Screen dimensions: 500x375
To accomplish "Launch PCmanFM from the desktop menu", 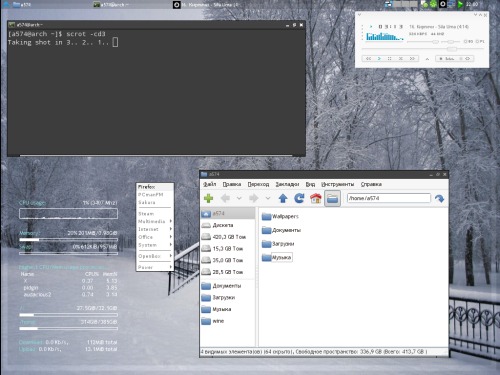I will (155, 194).
